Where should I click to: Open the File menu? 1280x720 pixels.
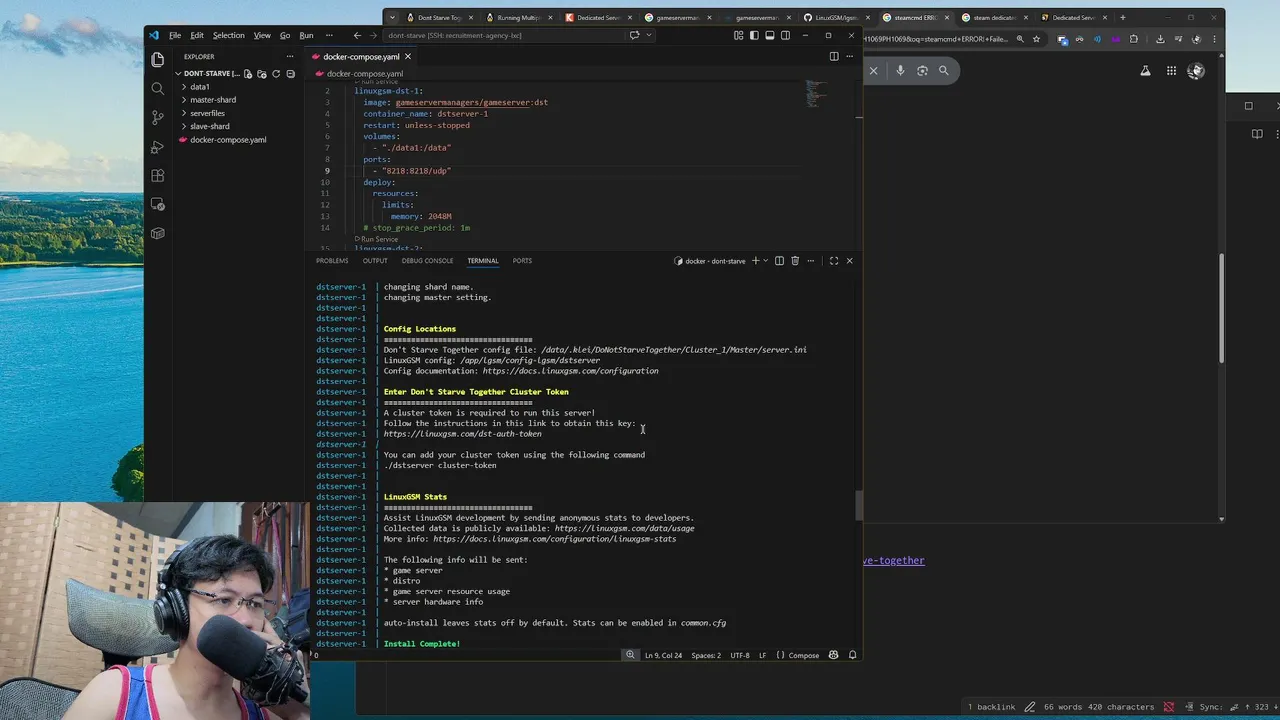coord(175,35)
